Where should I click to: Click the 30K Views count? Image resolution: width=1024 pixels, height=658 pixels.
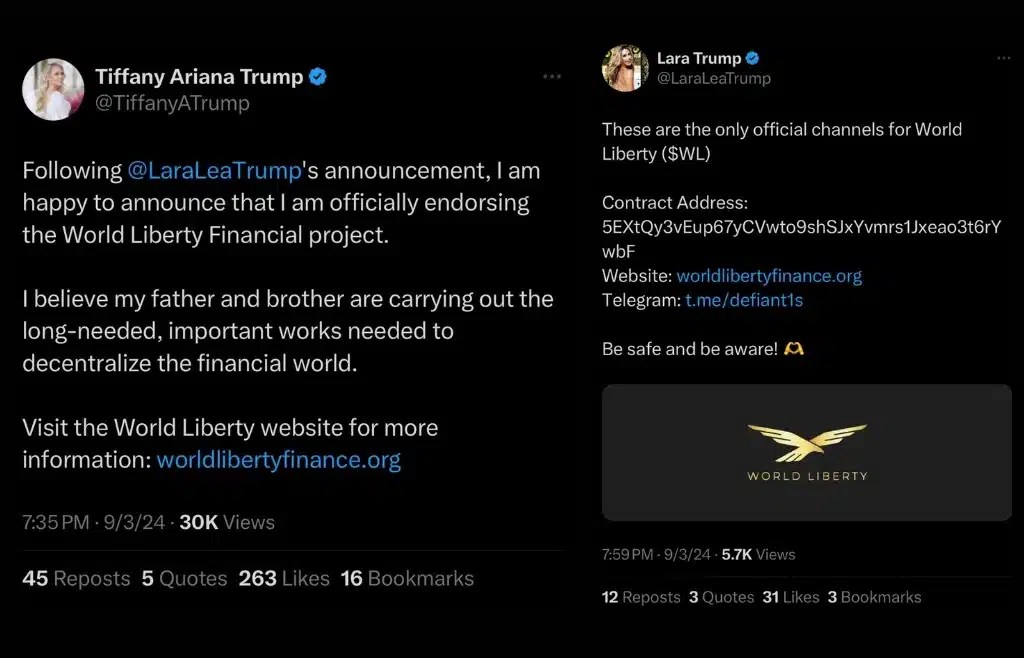point(226,522)
